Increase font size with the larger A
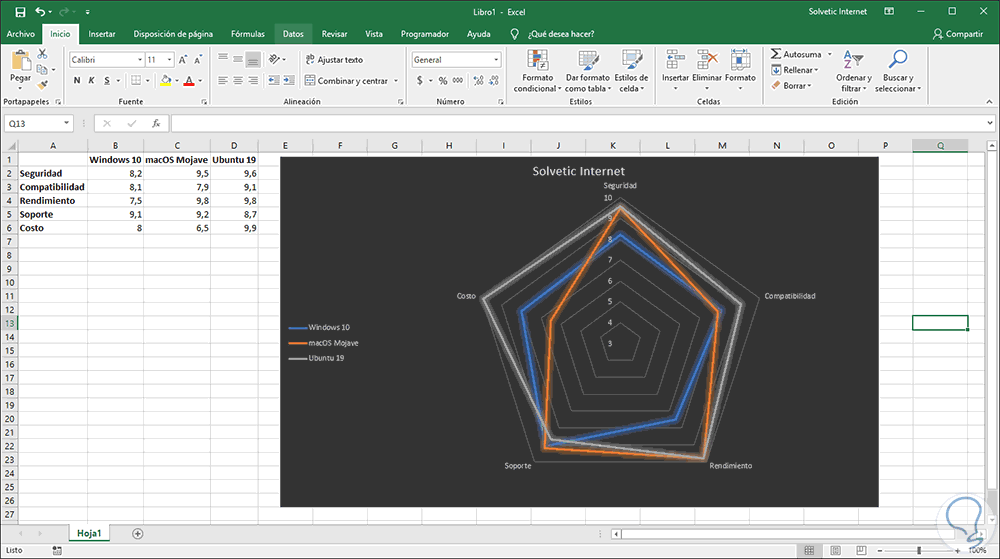Image resolution: width=1000 pixels, height=559 pixels. pos(183,60)
